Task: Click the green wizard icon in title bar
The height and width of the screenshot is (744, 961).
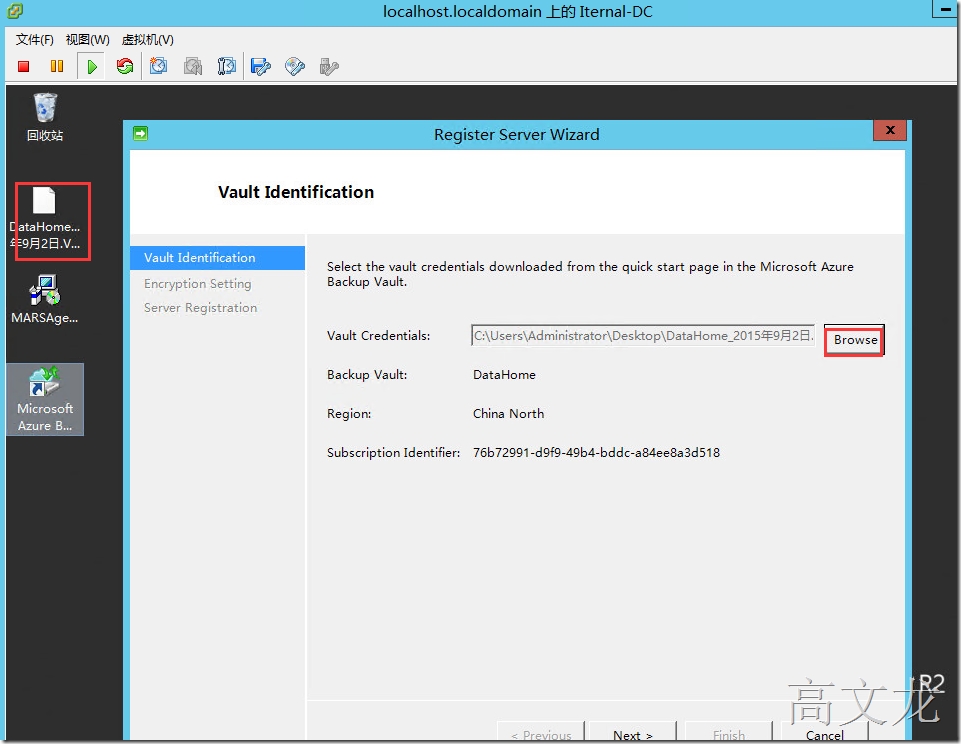Action: click(140, 133)
